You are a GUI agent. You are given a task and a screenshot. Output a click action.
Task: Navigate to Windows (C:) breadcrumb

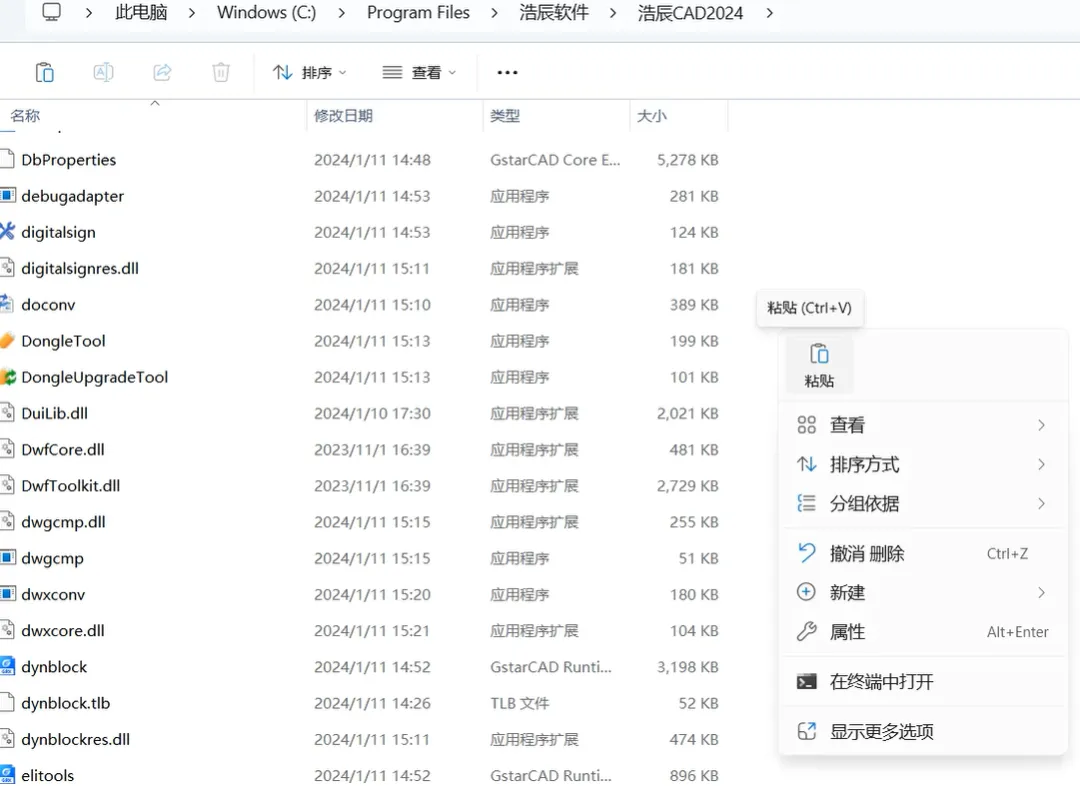point(267,12)
